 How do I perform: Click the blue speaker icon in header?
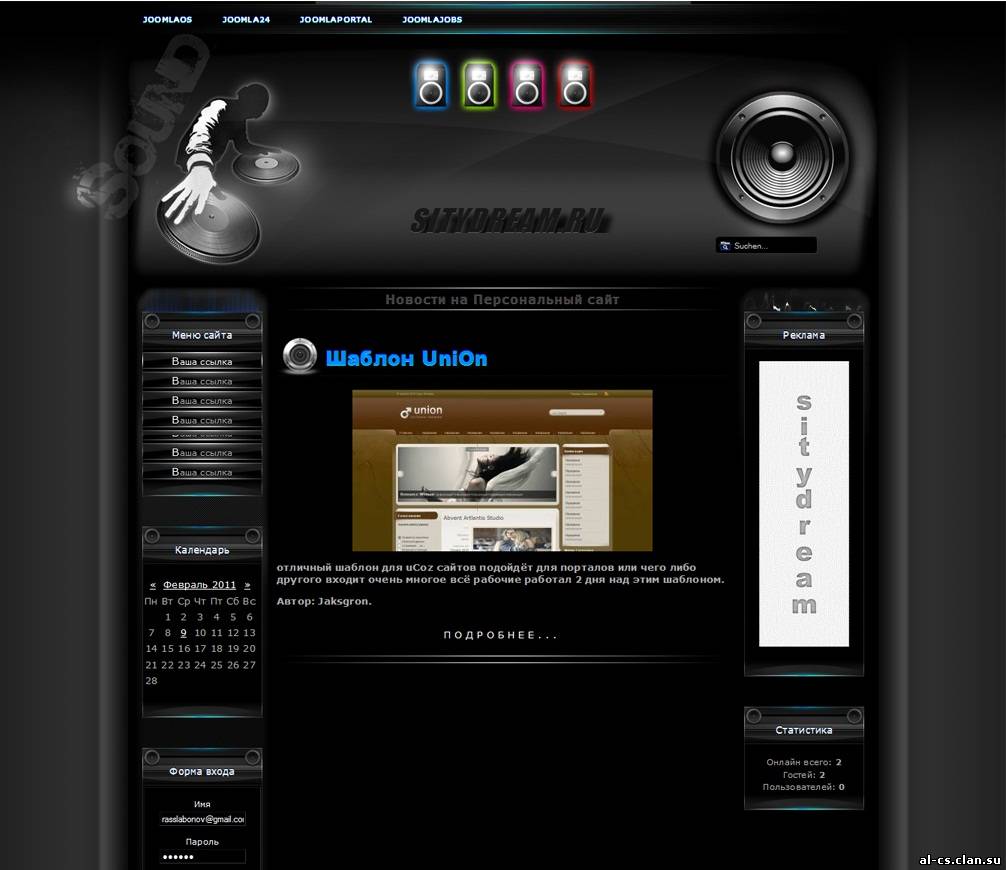pos(431,85)
